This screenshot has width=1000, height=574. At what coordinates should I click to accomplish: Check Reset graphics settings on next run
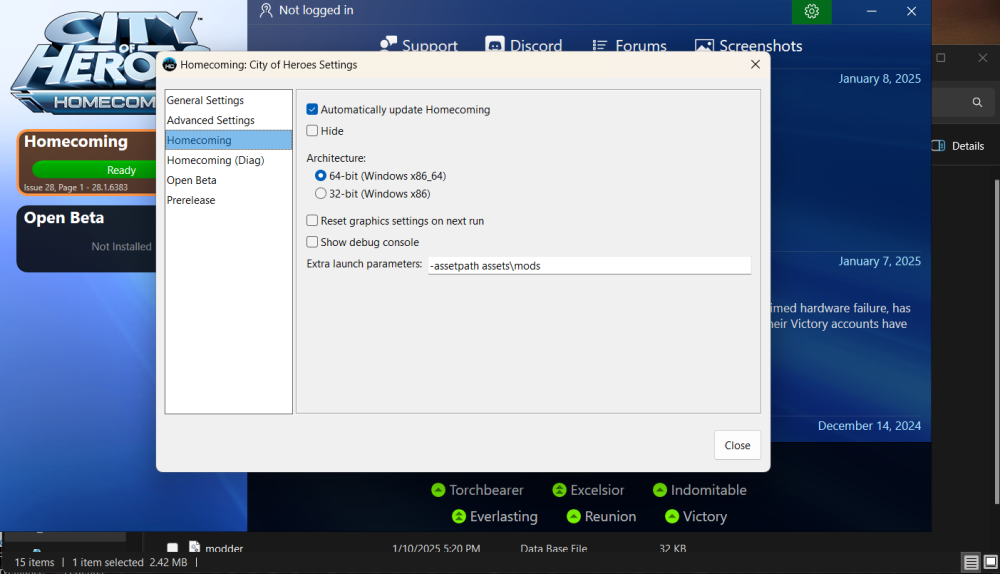(x=313, y=221)
